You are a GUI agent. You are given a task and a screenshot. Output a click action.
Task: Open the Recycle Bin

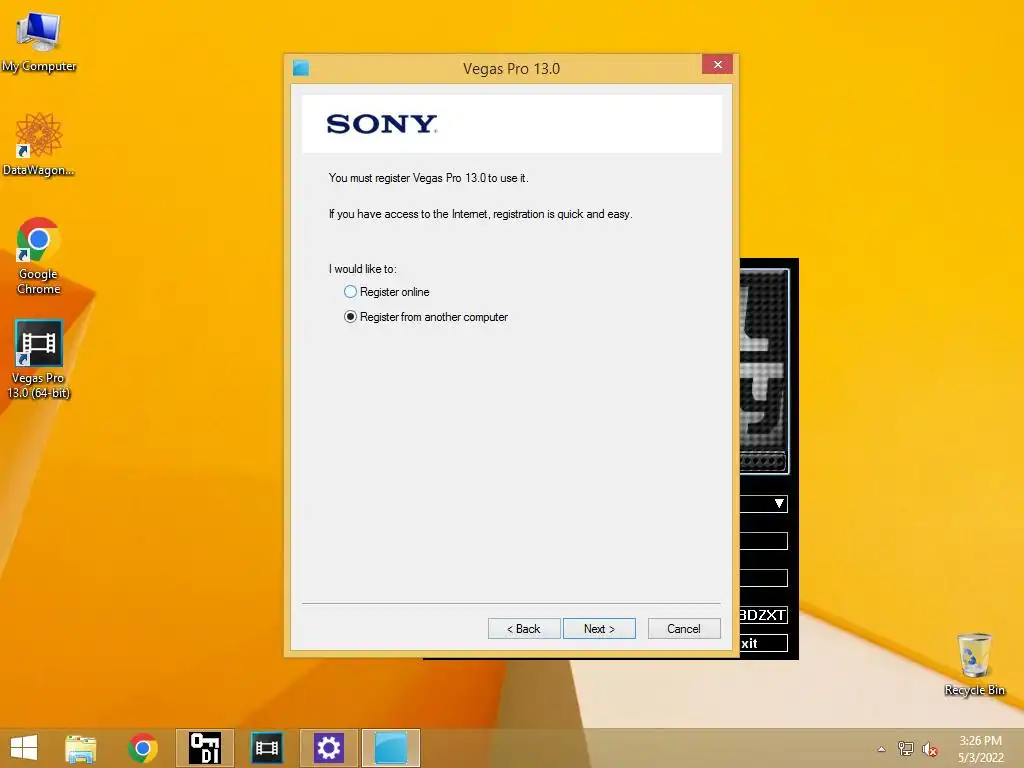[x=974, y=664]
